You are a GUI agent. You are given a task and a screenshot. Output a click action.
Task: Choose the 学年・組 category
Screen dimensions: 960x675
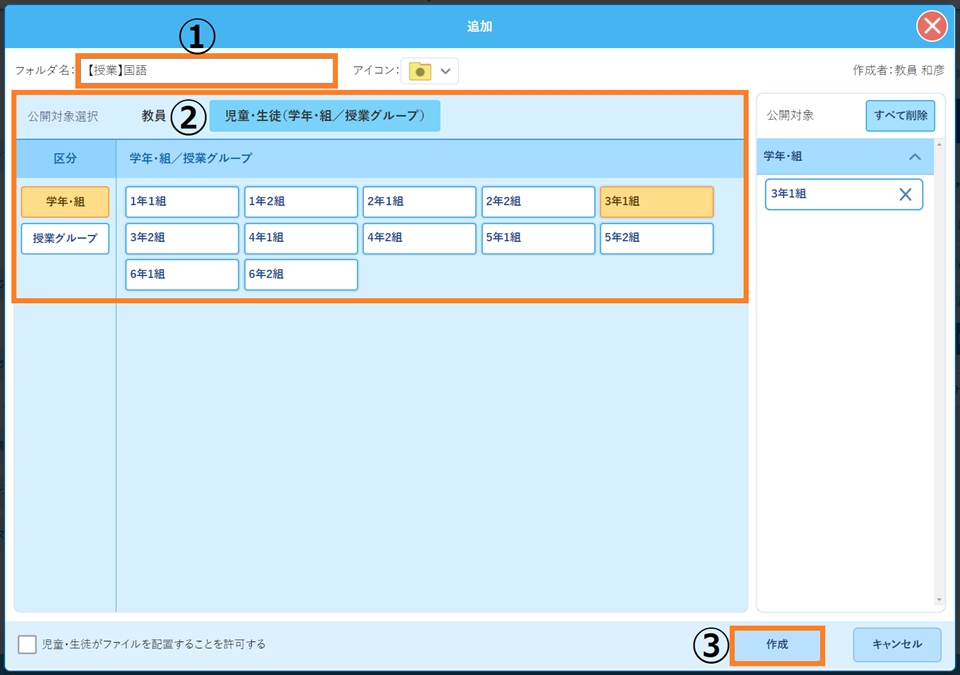tap(65, 202)
